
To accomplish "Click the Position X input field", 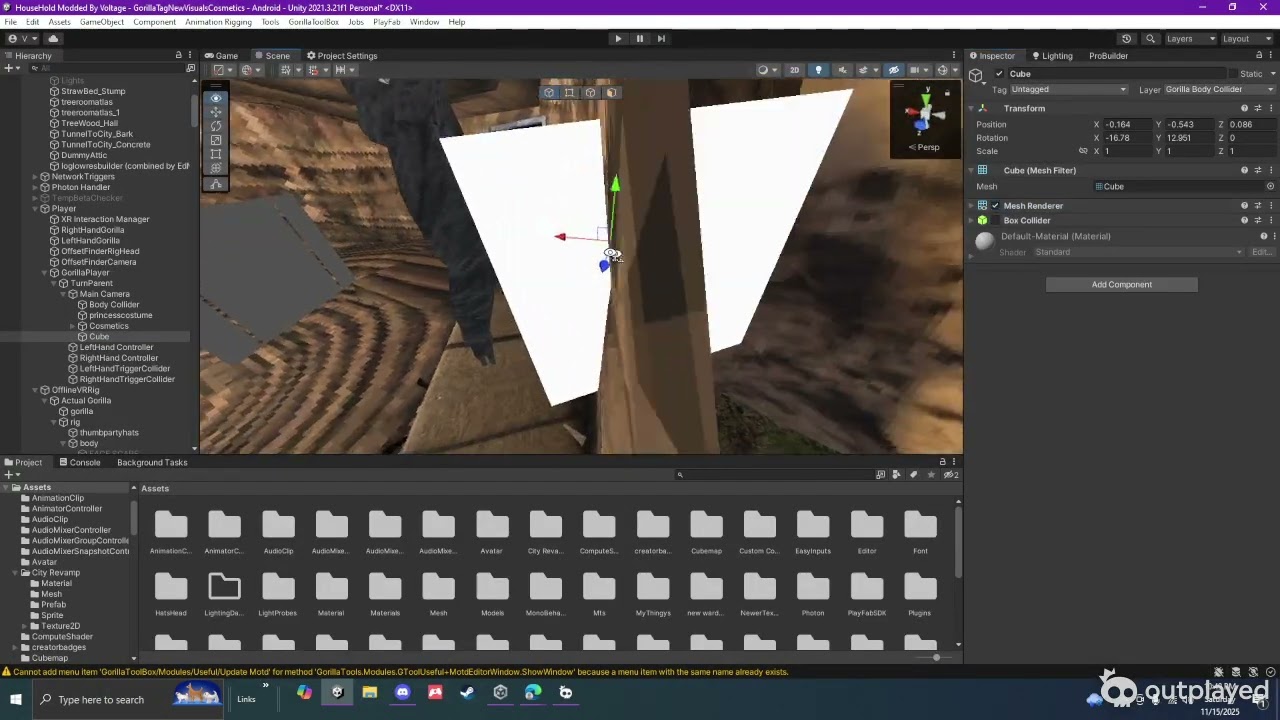I will tap(1127, 125).
